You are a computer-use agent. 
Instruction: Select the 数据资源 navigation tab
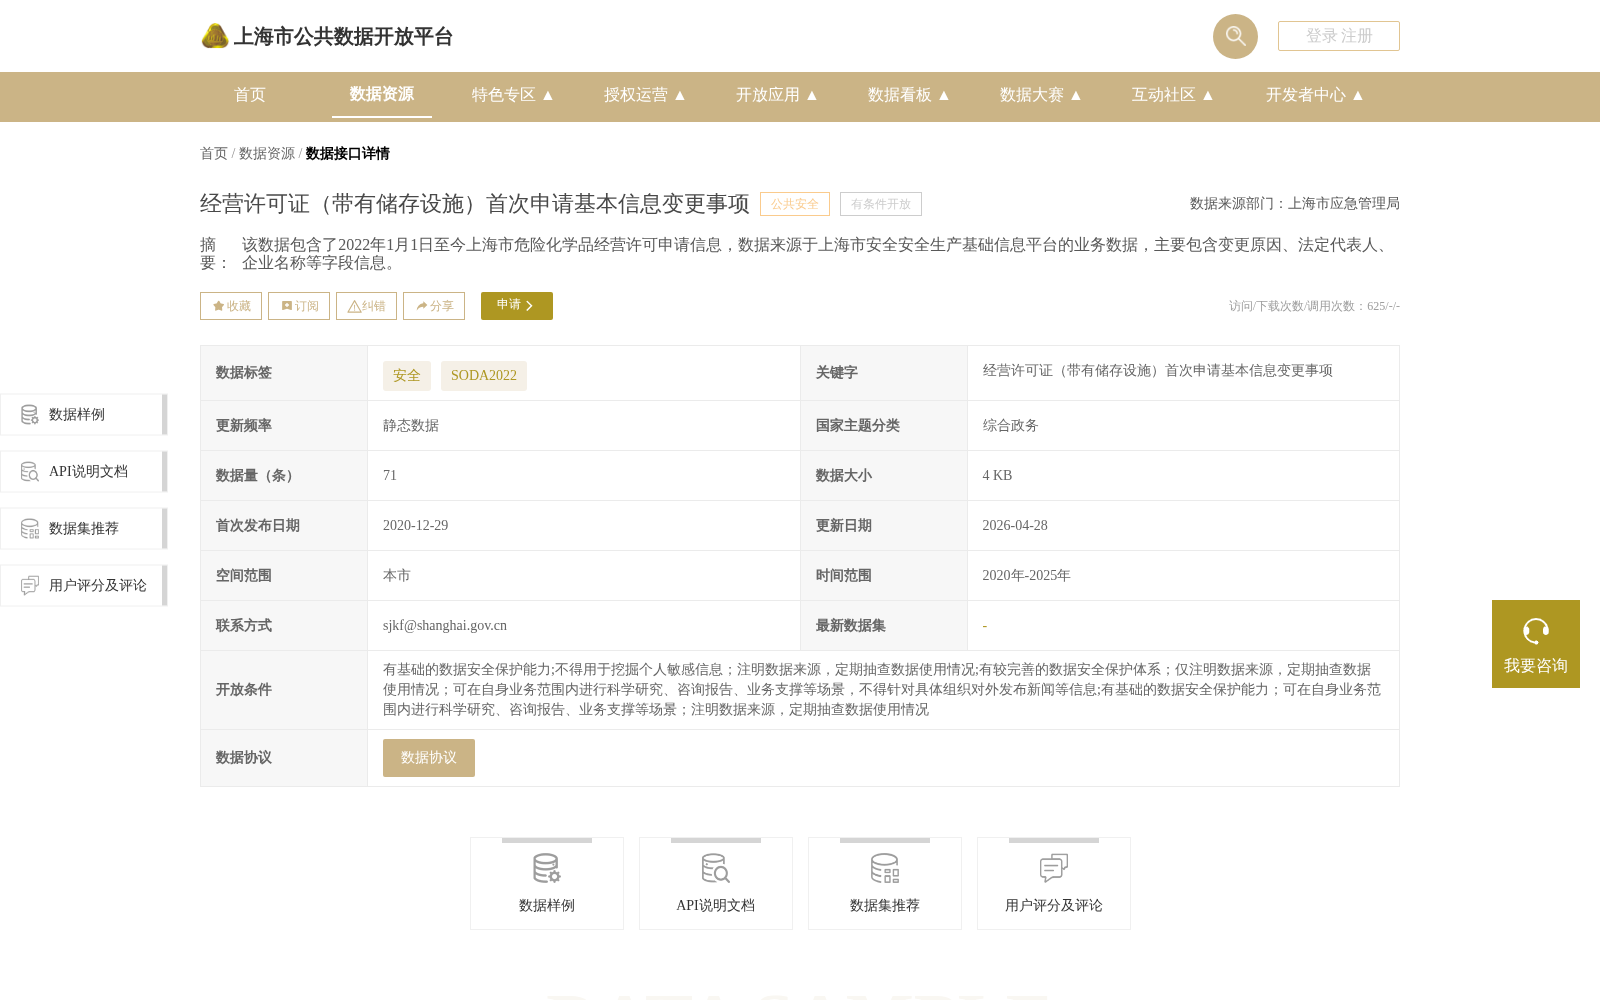(382, 94)
